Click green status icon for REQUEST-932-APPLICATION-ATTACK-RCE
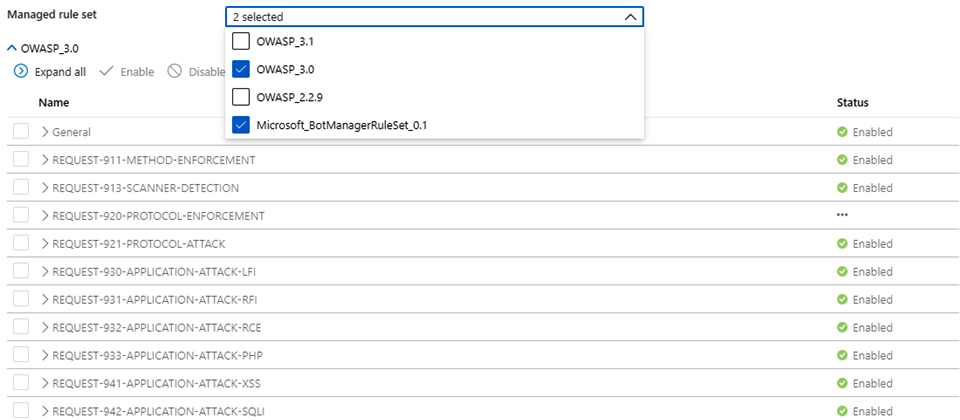 842,327
